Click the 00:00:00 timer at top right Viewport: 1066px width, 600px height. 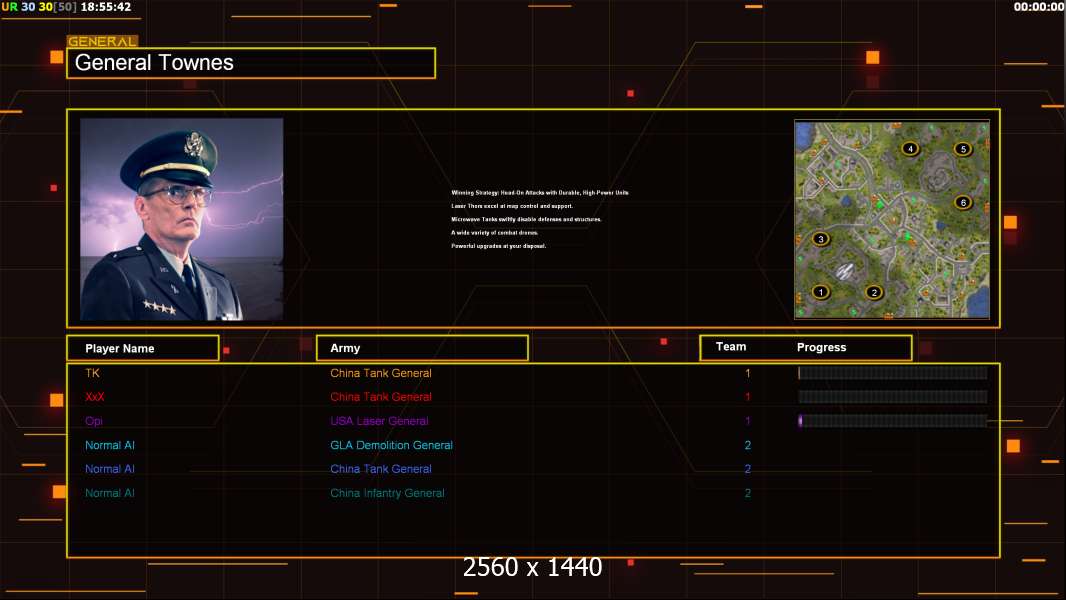coord(1039,7)
